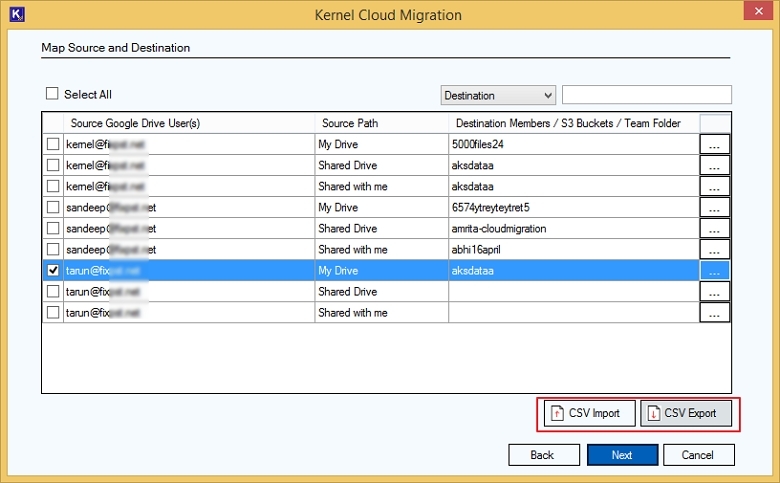Select aksdataa in the highlighted tarun row
The width and height of the screenshot is (780, 483).
click(574, 271)
